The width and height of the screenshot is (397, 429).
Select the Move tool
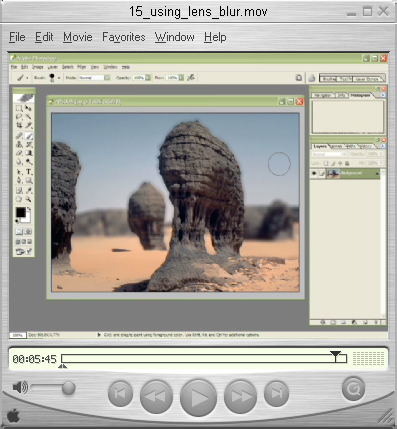click(29, 108)
